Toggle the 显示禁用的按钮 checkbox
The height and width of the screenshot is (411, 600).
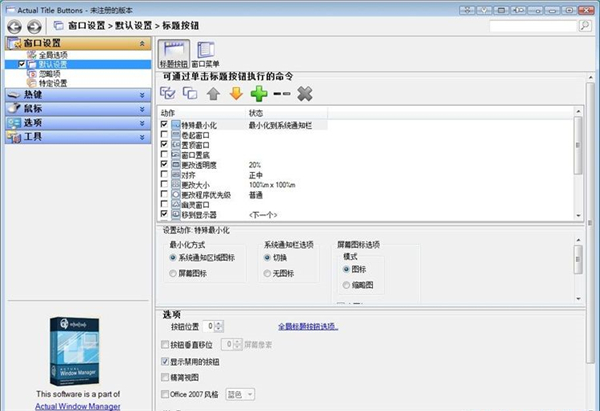(166, 360)
